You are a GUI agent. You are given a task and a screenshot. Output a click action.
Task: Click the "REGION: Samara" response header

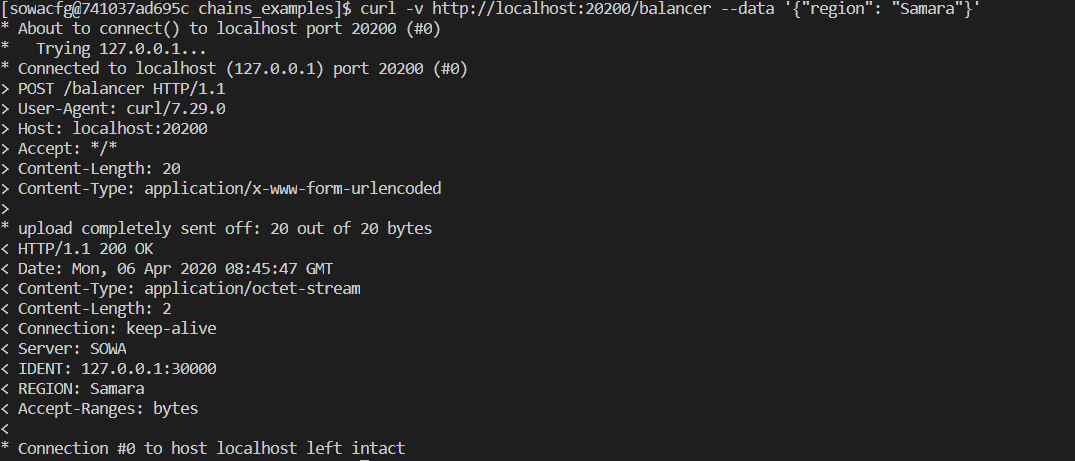tap(81, 389)
